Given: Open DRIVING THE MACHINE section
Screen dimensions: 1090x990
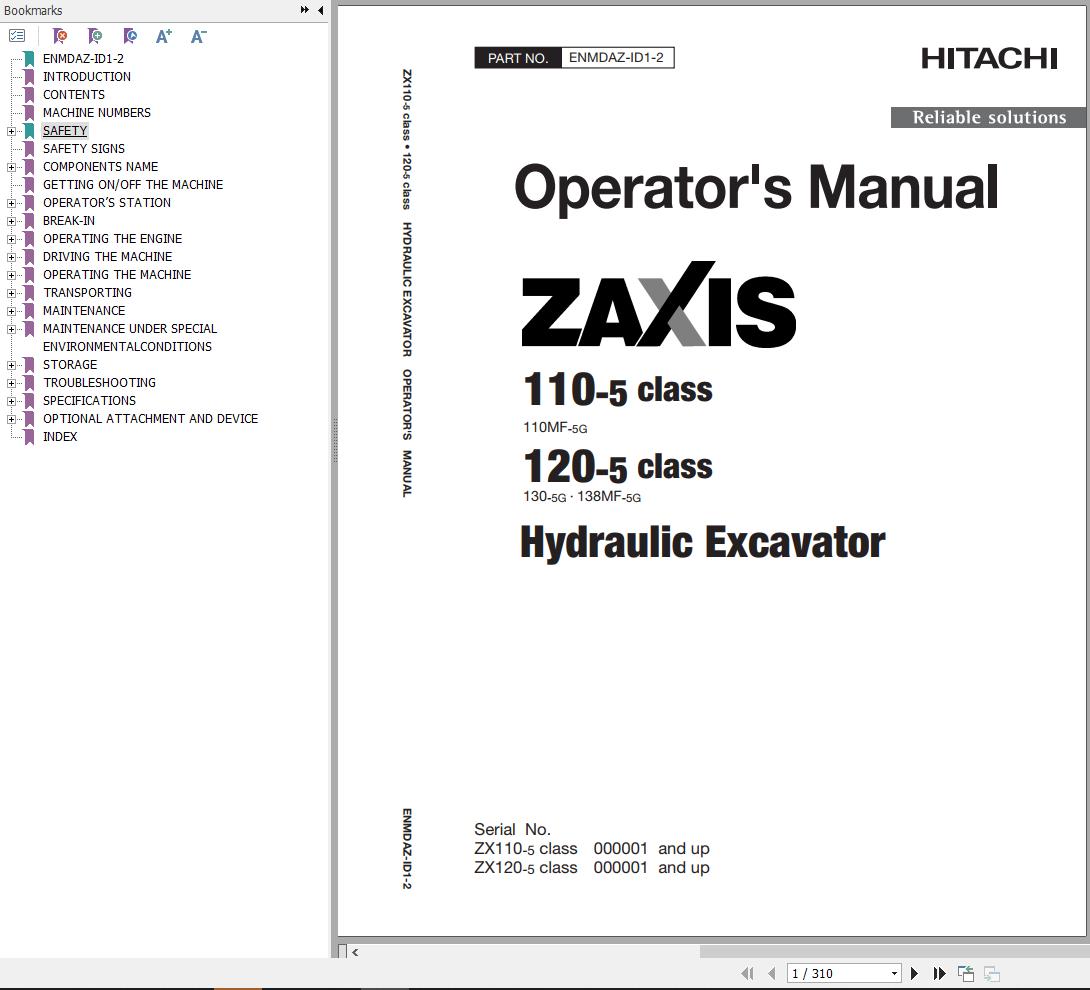Looking at the screenshot, I should 108,257.
